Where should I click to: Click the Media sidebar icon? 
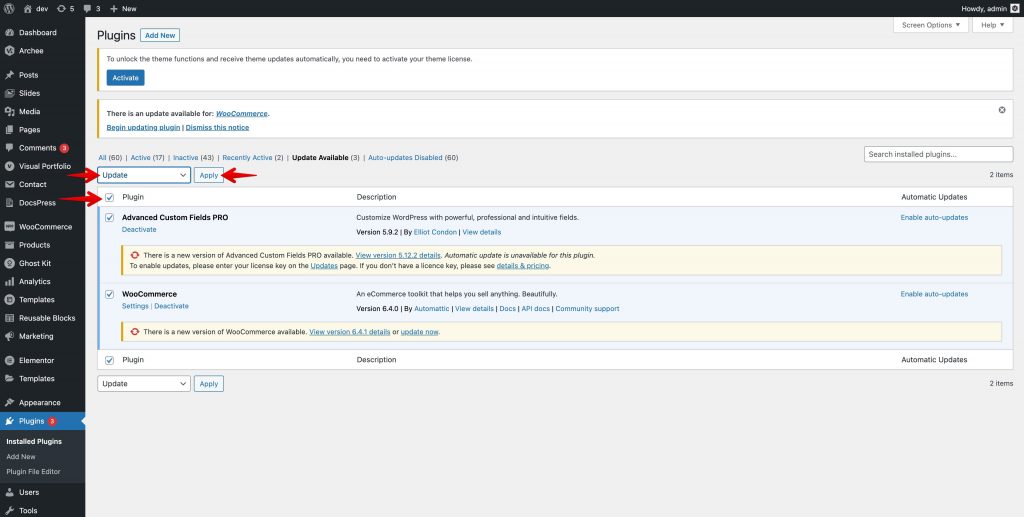coord(9,112)
